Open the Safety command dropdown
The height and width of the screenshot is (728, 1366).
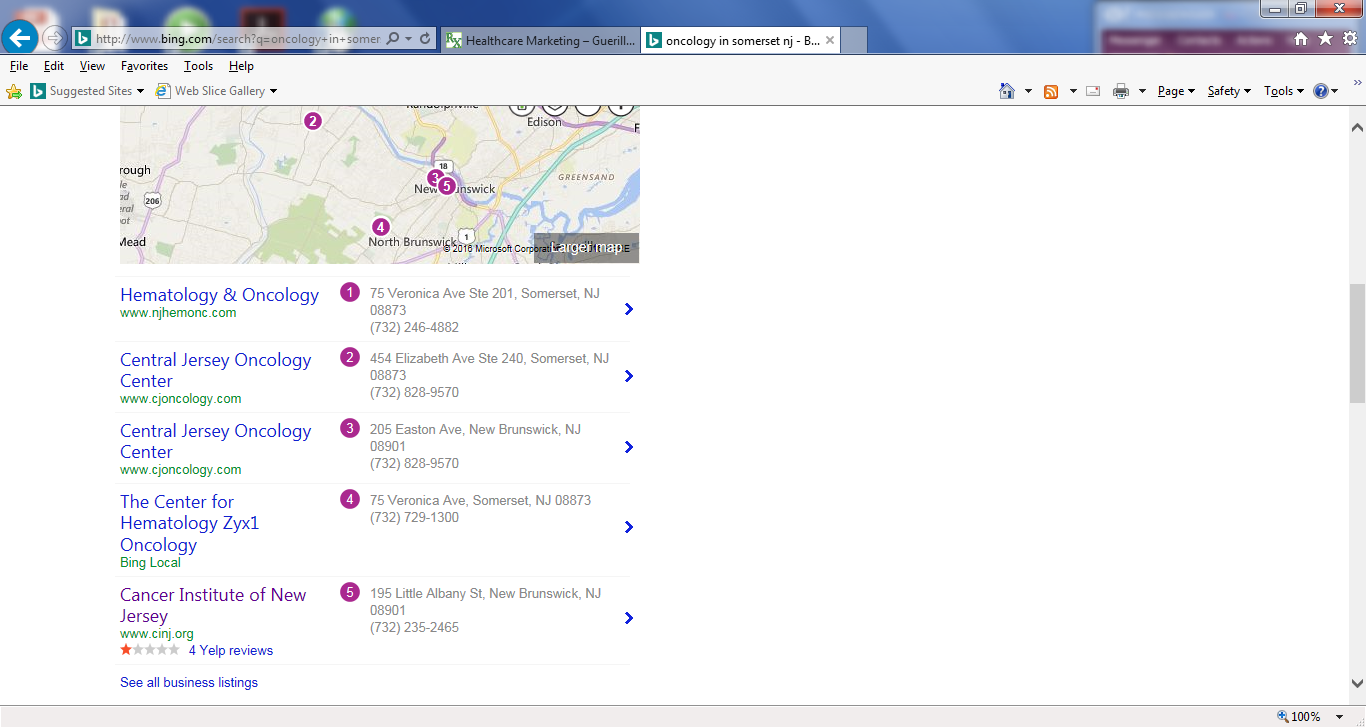click(x=1229, y=91)
